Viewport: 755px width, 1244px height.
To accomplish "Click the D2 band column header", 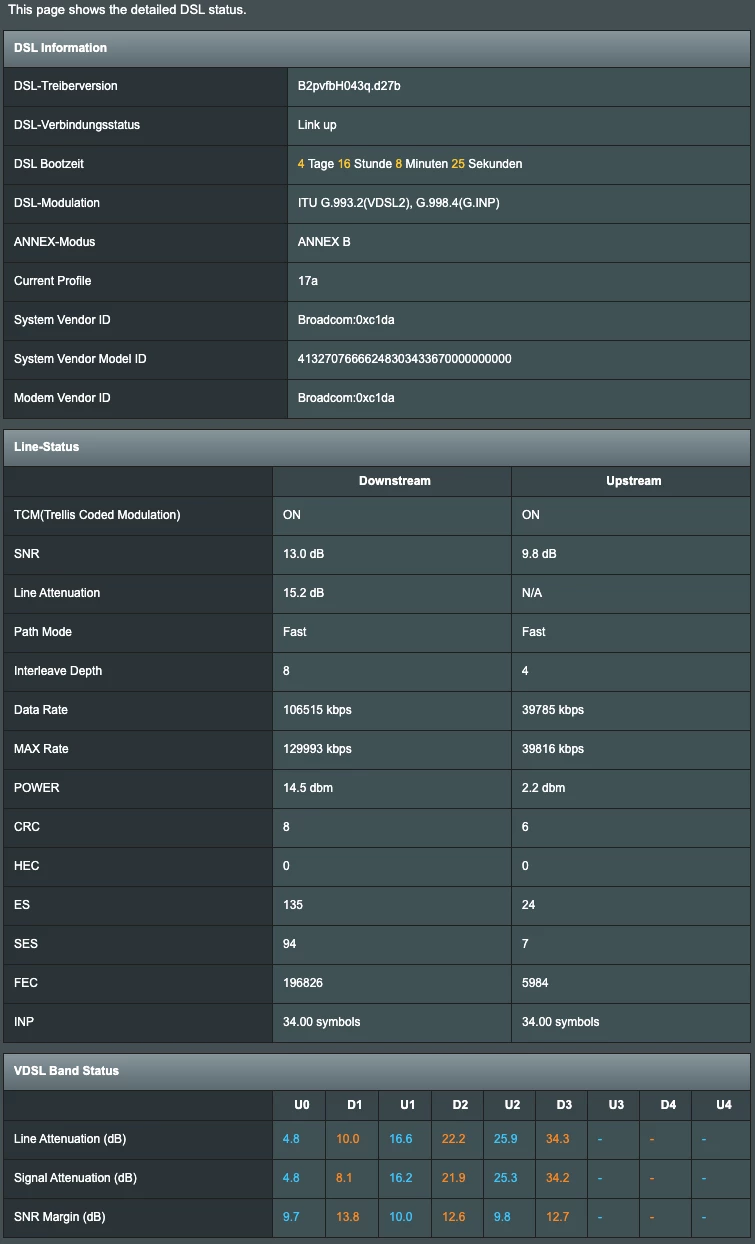I will 460,1105.
